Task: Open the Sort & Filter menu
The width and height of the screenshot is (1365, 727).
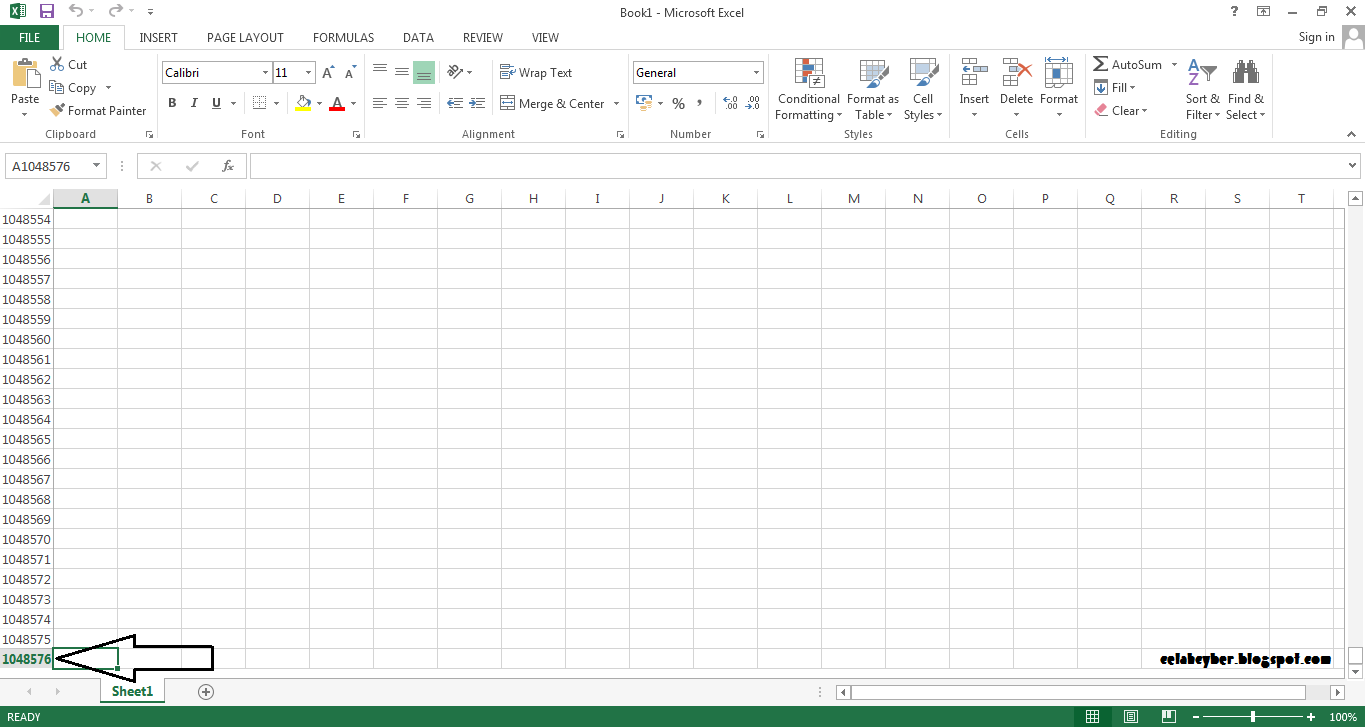Action: click(1202, 89)
